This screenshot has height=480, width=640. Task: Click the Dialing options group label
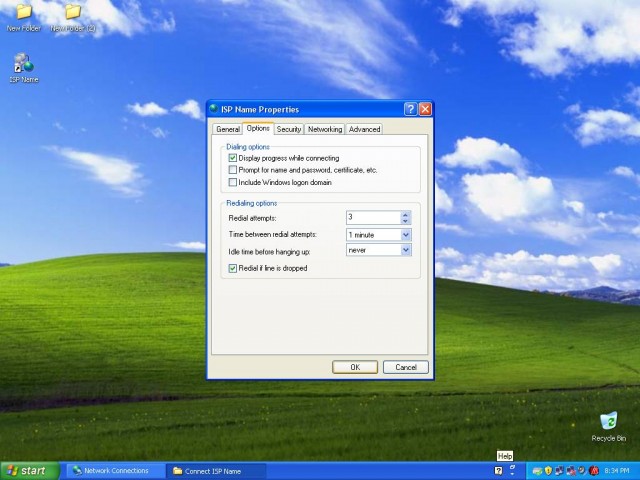tap(248, 147)
